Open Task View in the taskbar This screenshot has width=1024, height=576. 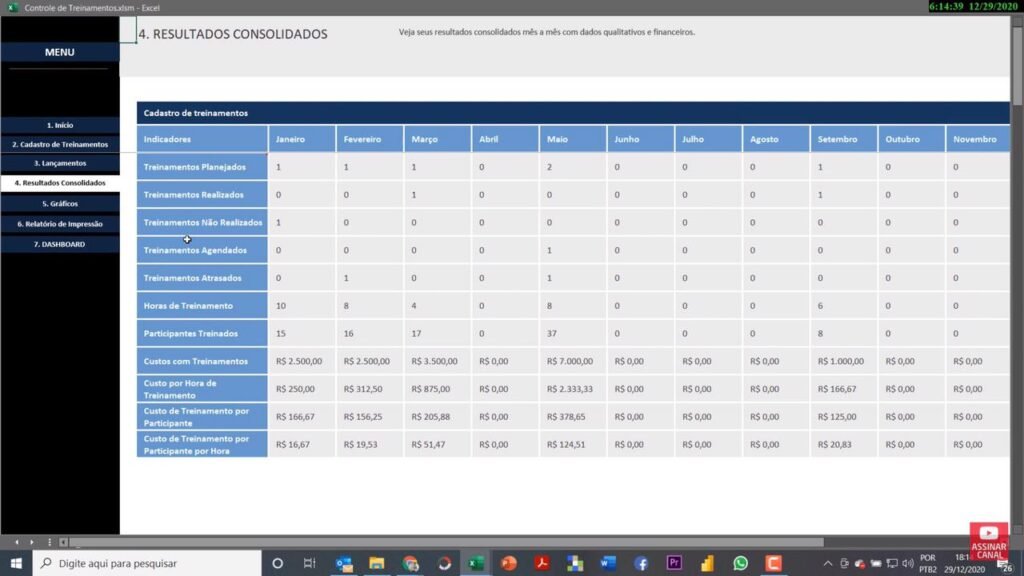click(310, 563)
